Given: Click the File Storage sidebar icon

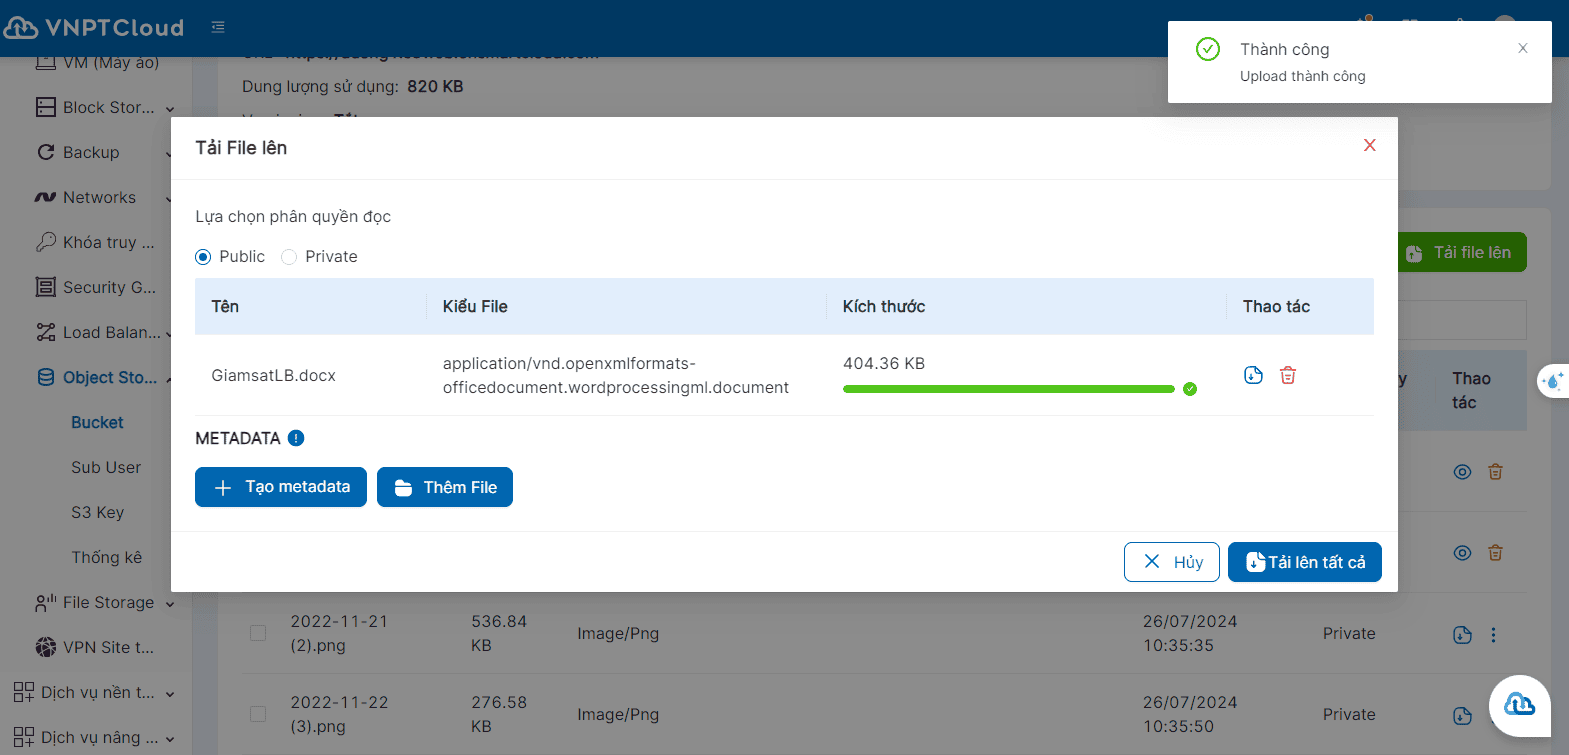Looking at the screenshot, I should point(46,602).
